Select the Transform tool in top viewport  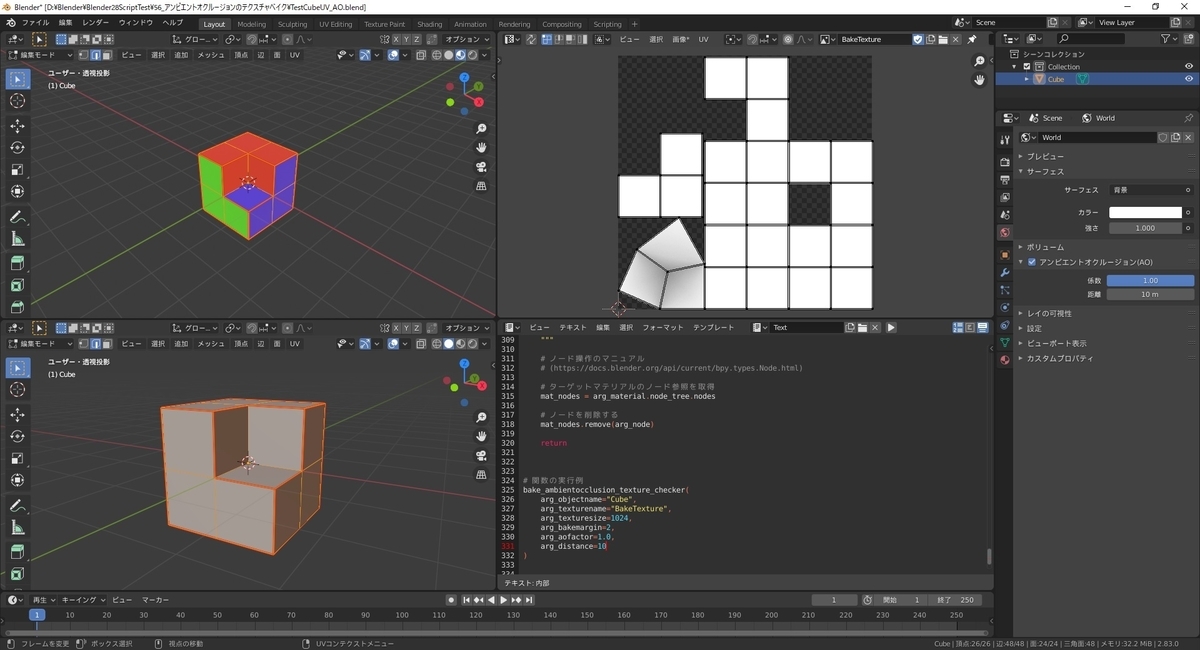click(x=18, y=192)
